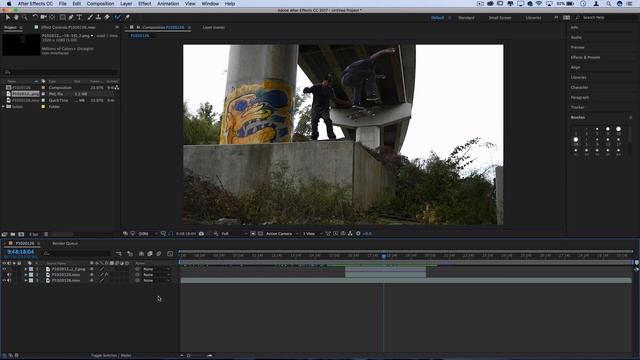This screenshot has width=640, height=360.
Task: Switch to Small Screen workspace
Action: coord(500,18)
